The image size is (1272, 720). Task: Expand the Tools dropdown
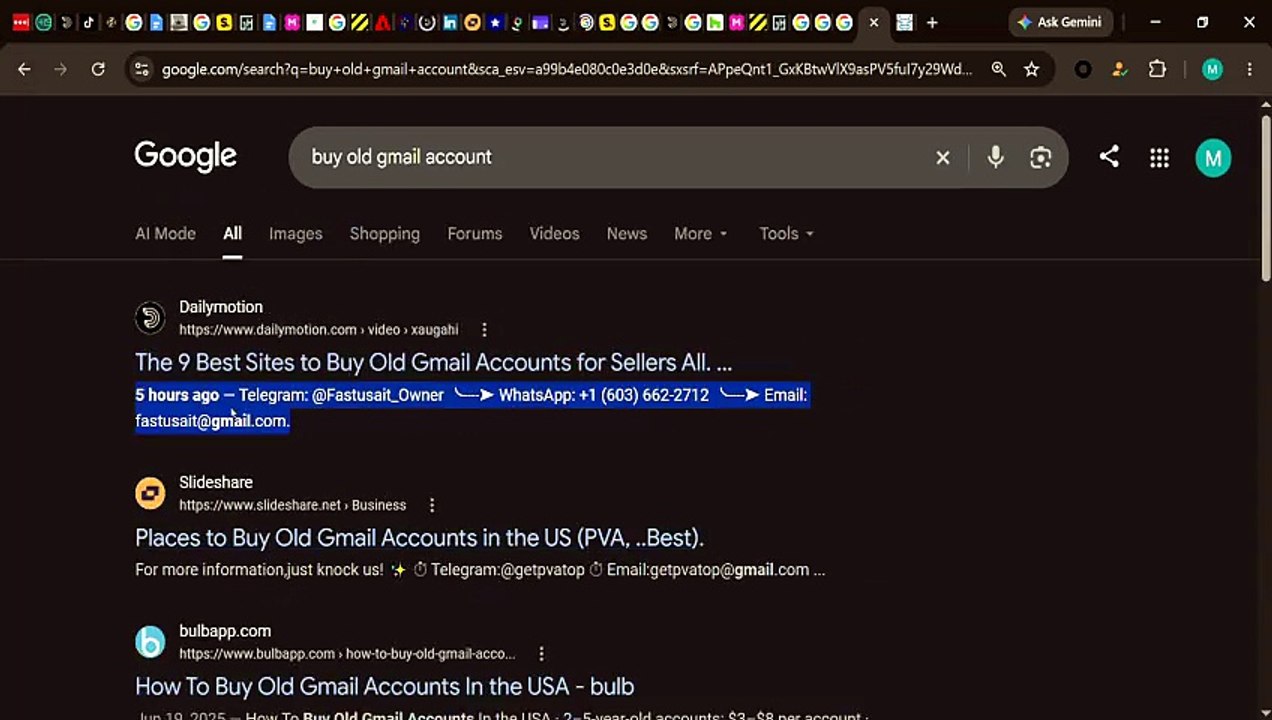tap(786, 233)
